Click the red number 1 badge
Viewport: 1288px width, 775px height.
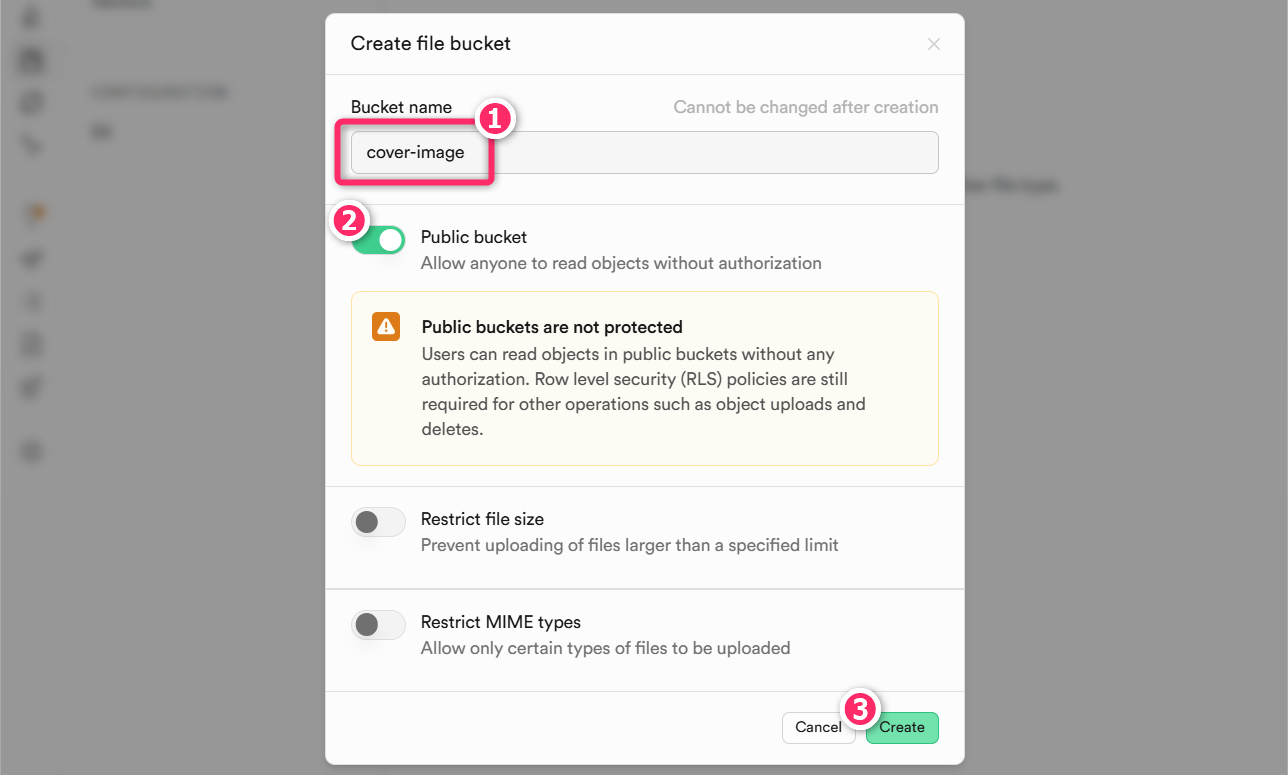pyautogui.click(x=495, y=120)
